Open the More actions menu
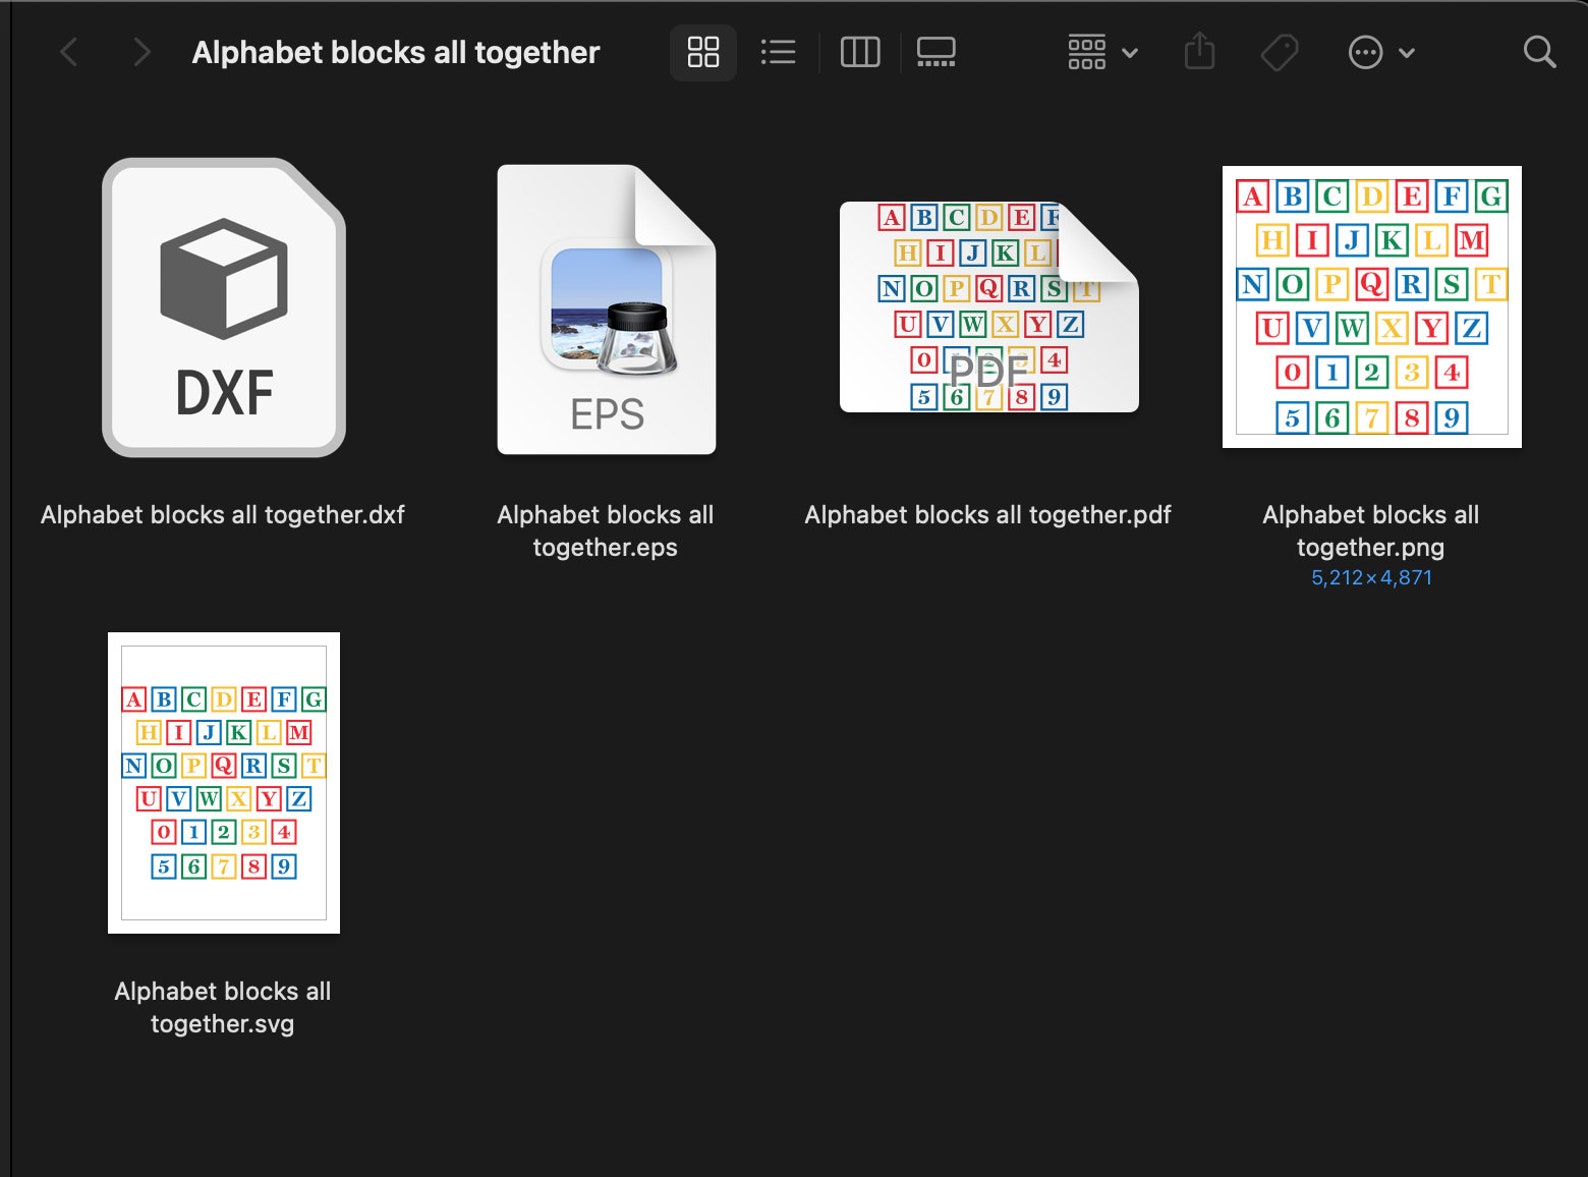Screen dimensions: 1588x1177 pyautogui.click(x=1381, y=52)
